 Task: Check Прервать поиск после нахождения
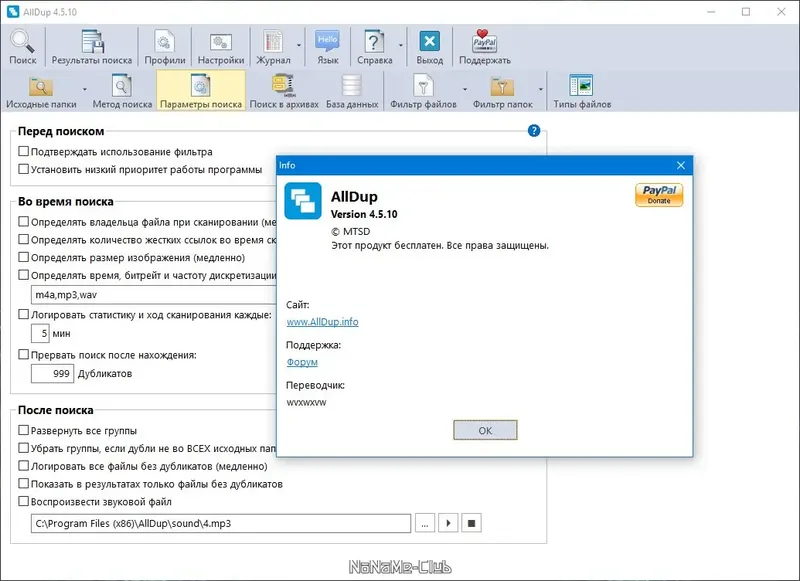(x=23, y=355)
